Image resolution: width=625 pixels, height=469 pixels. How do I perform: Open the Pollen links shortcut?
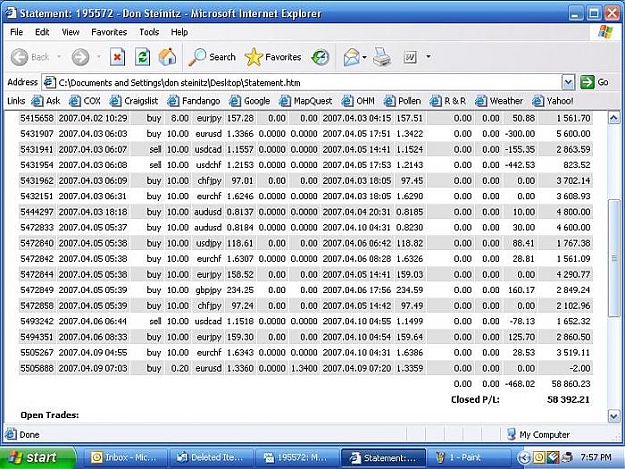(x=402, y=101)
